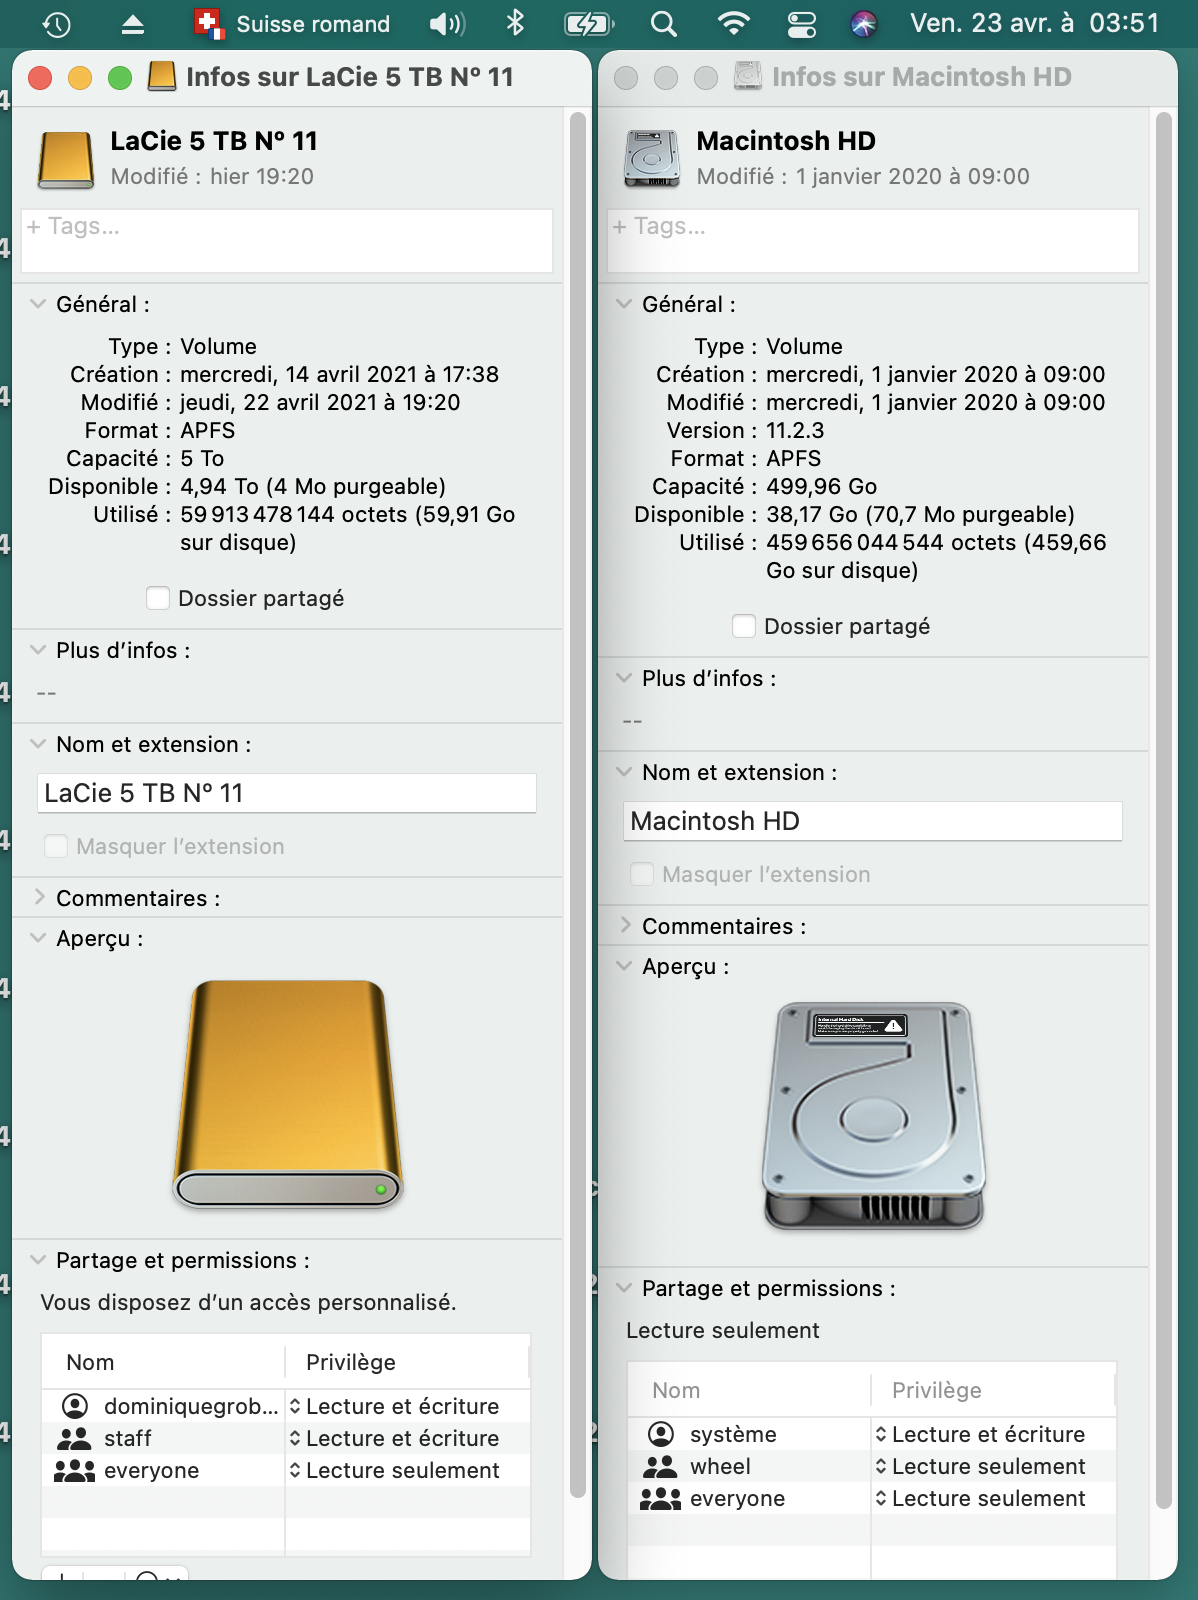
Task: Click the group icon beside staff
Action: 74,1438
